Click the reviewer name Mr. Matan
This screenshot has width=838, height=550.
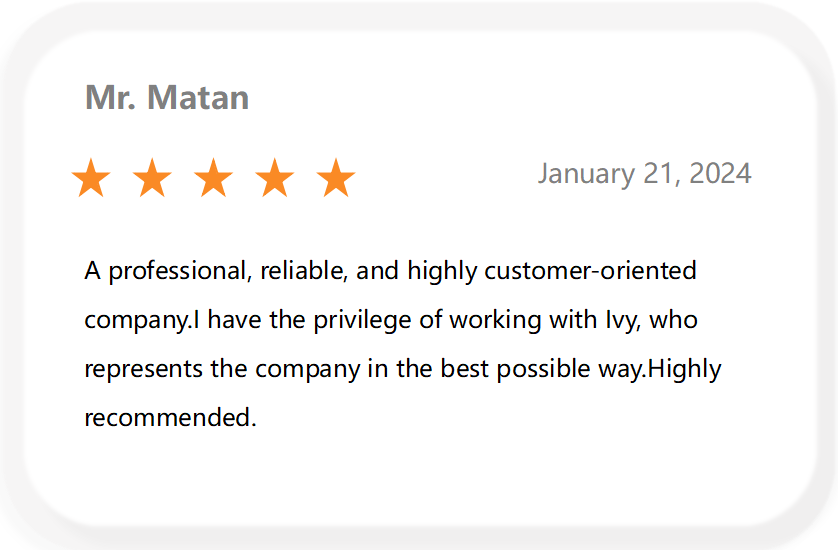167,98
